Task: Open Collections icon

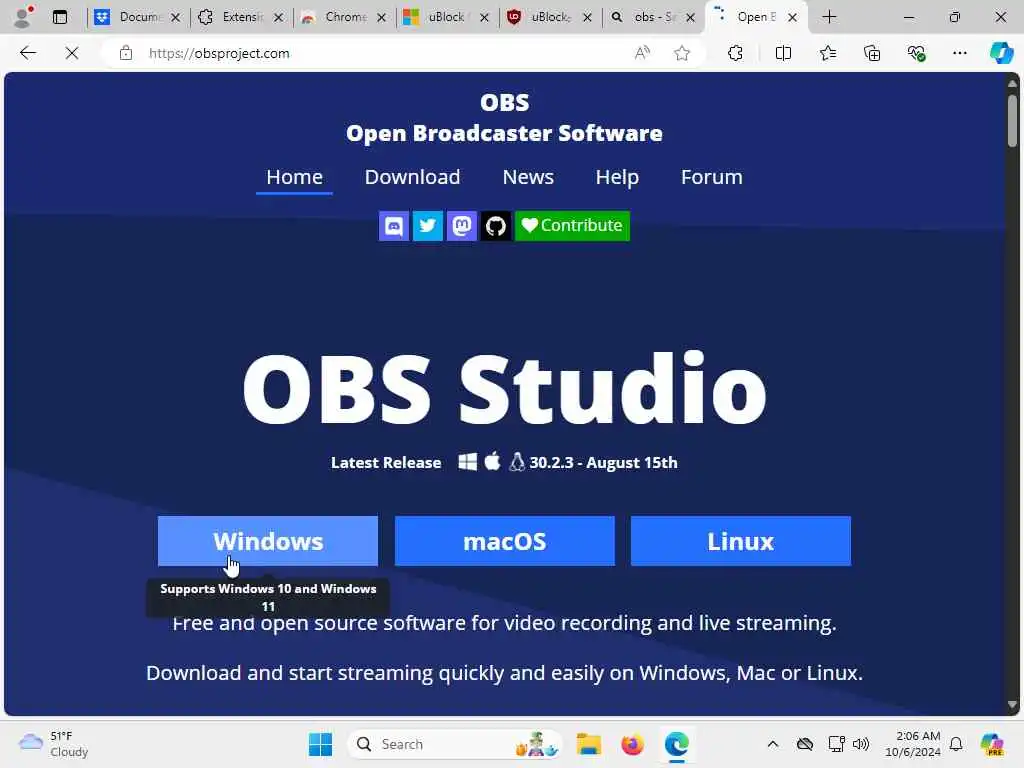Action: click(872, 53)
